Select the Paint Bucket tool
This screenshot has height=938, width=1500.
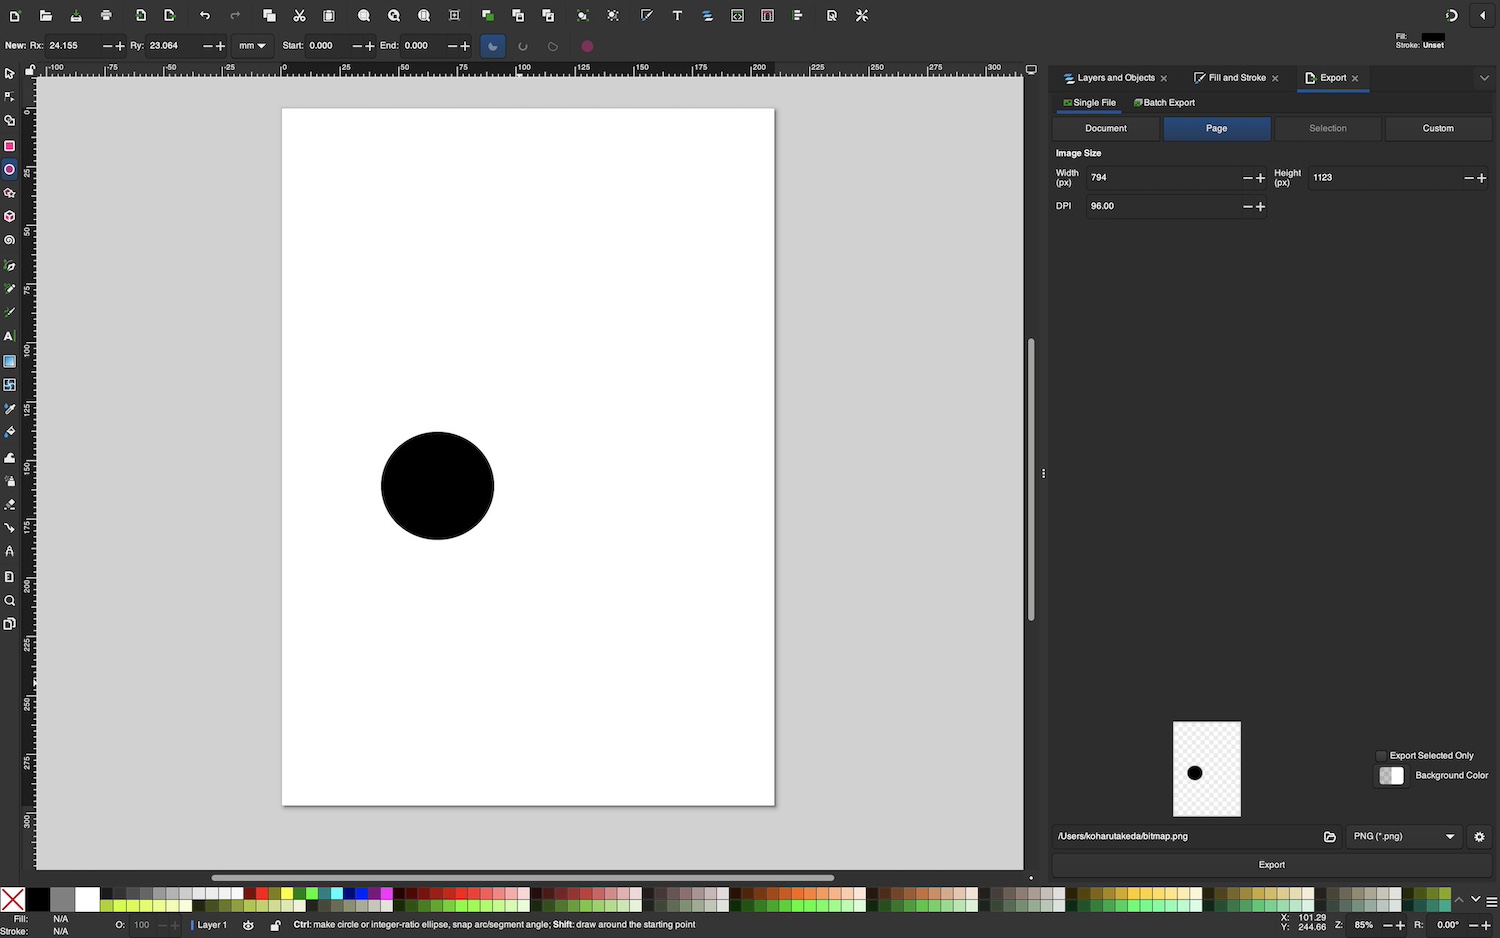point(10,433)
